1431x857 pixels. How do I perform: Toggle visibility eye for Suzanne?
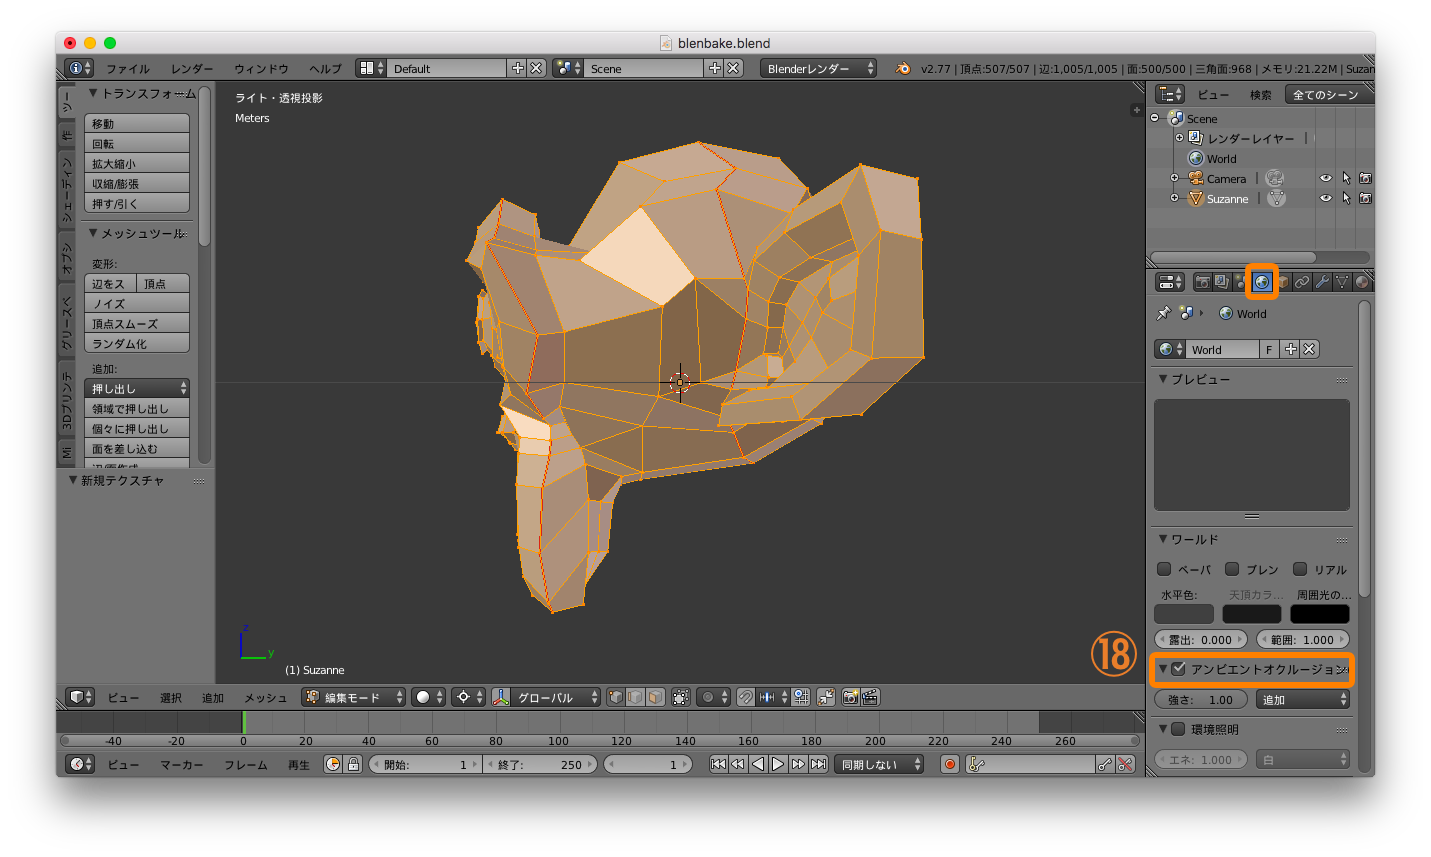(1326, 198)
